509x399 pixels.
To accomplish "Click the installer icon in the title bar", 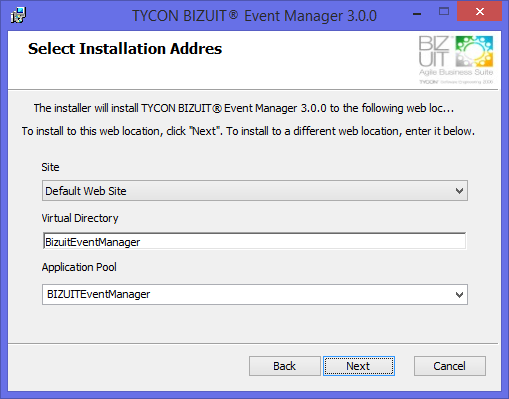I will click(18, 15).
